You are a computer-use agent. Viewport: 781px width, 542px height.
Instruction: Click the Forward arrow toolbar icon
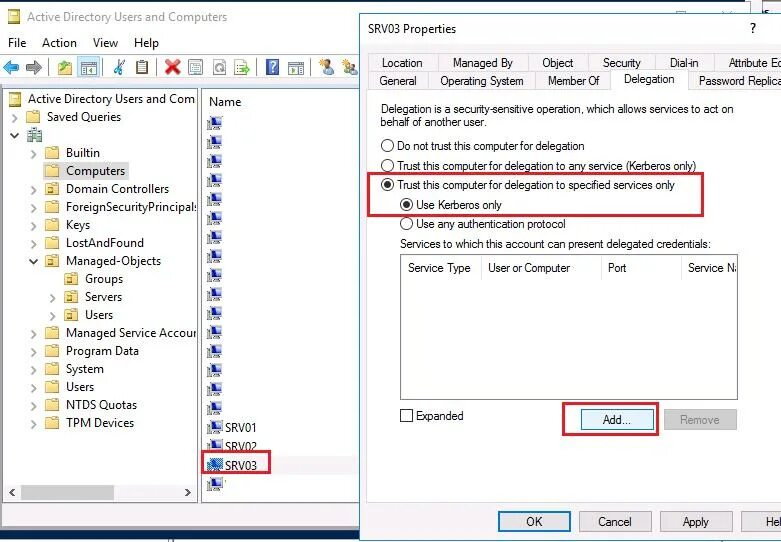(33, 67)
